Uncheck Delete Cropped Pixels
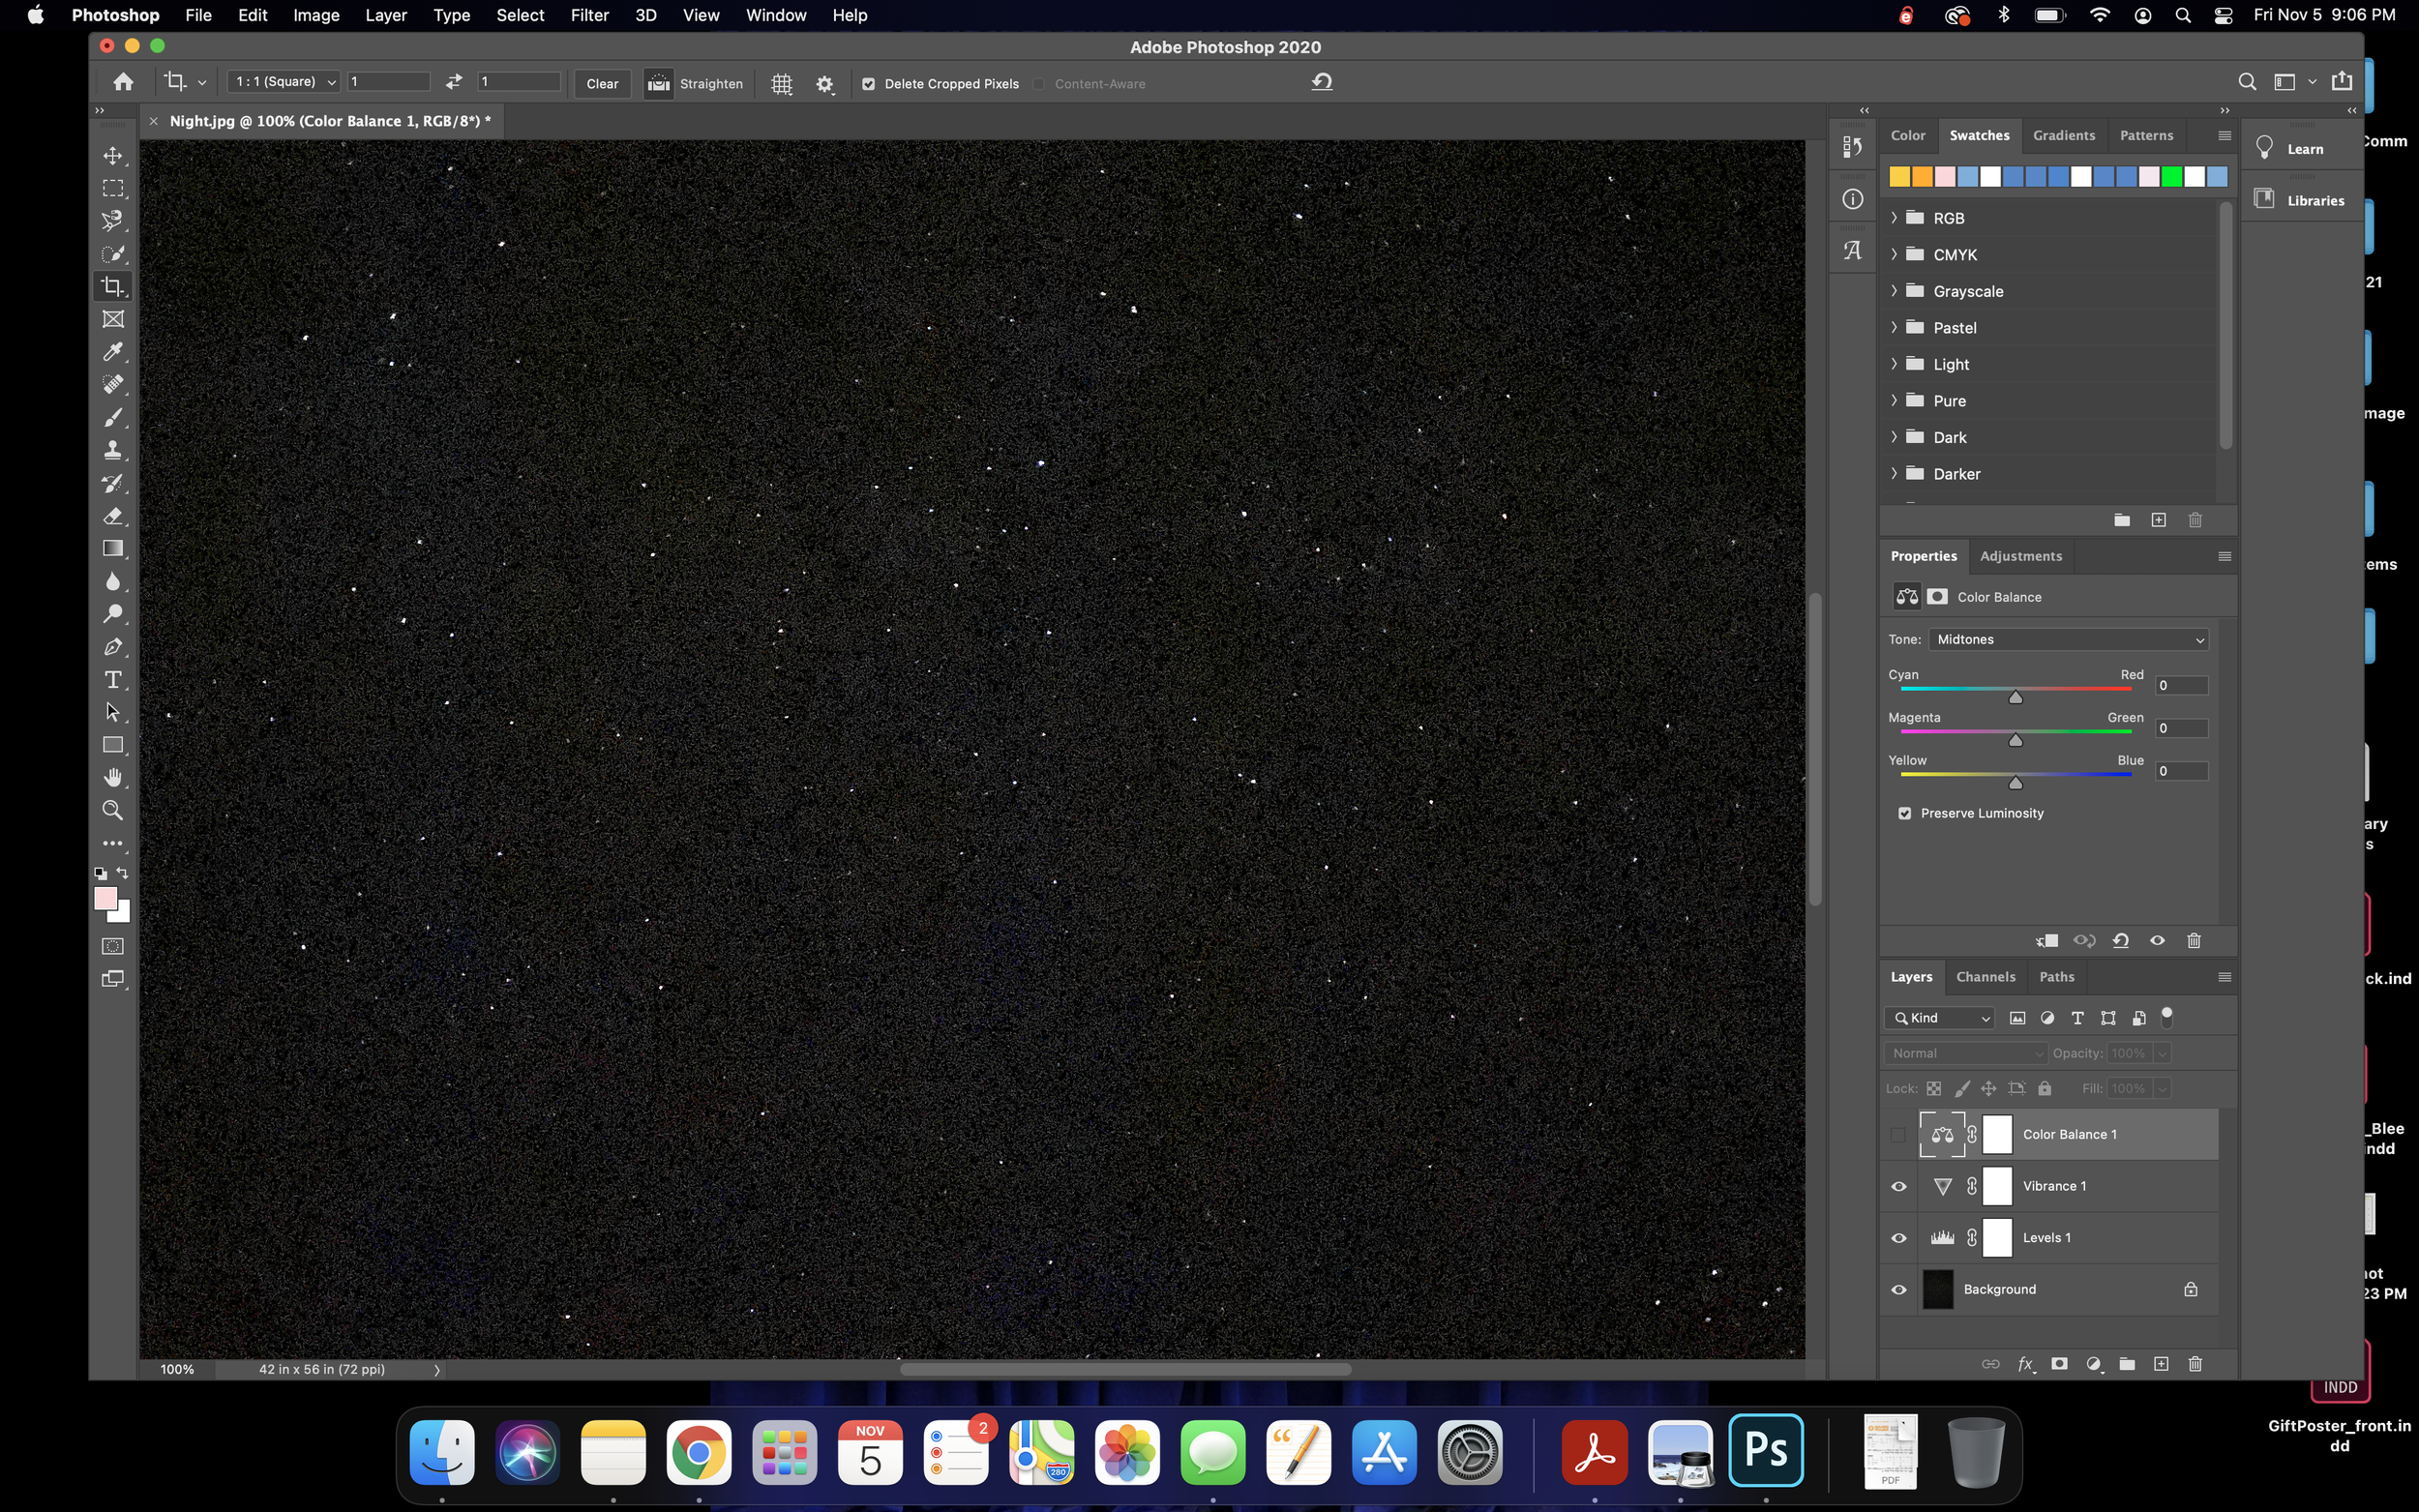Image resolution: width=2419 pixels, height=1512 pixels. [x=868, y=84]
